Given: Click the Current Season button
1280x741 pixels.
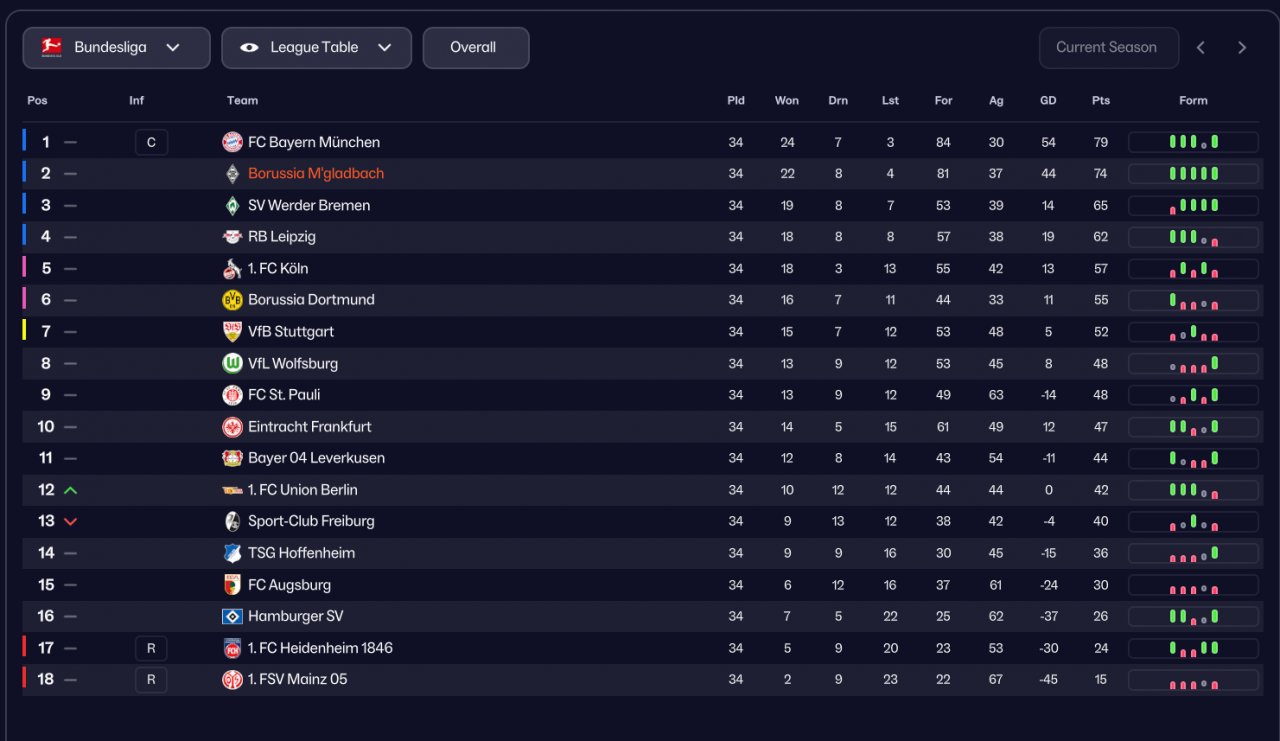Looking at the screenshot, I should click(x=1108, y=48).
